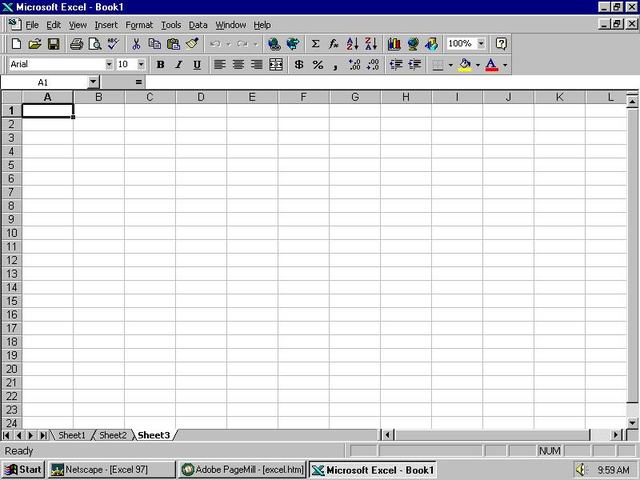The image size is (640, 480).
Task: Sort Ascending A-Z icon
Action: click(x=352, y=44)
